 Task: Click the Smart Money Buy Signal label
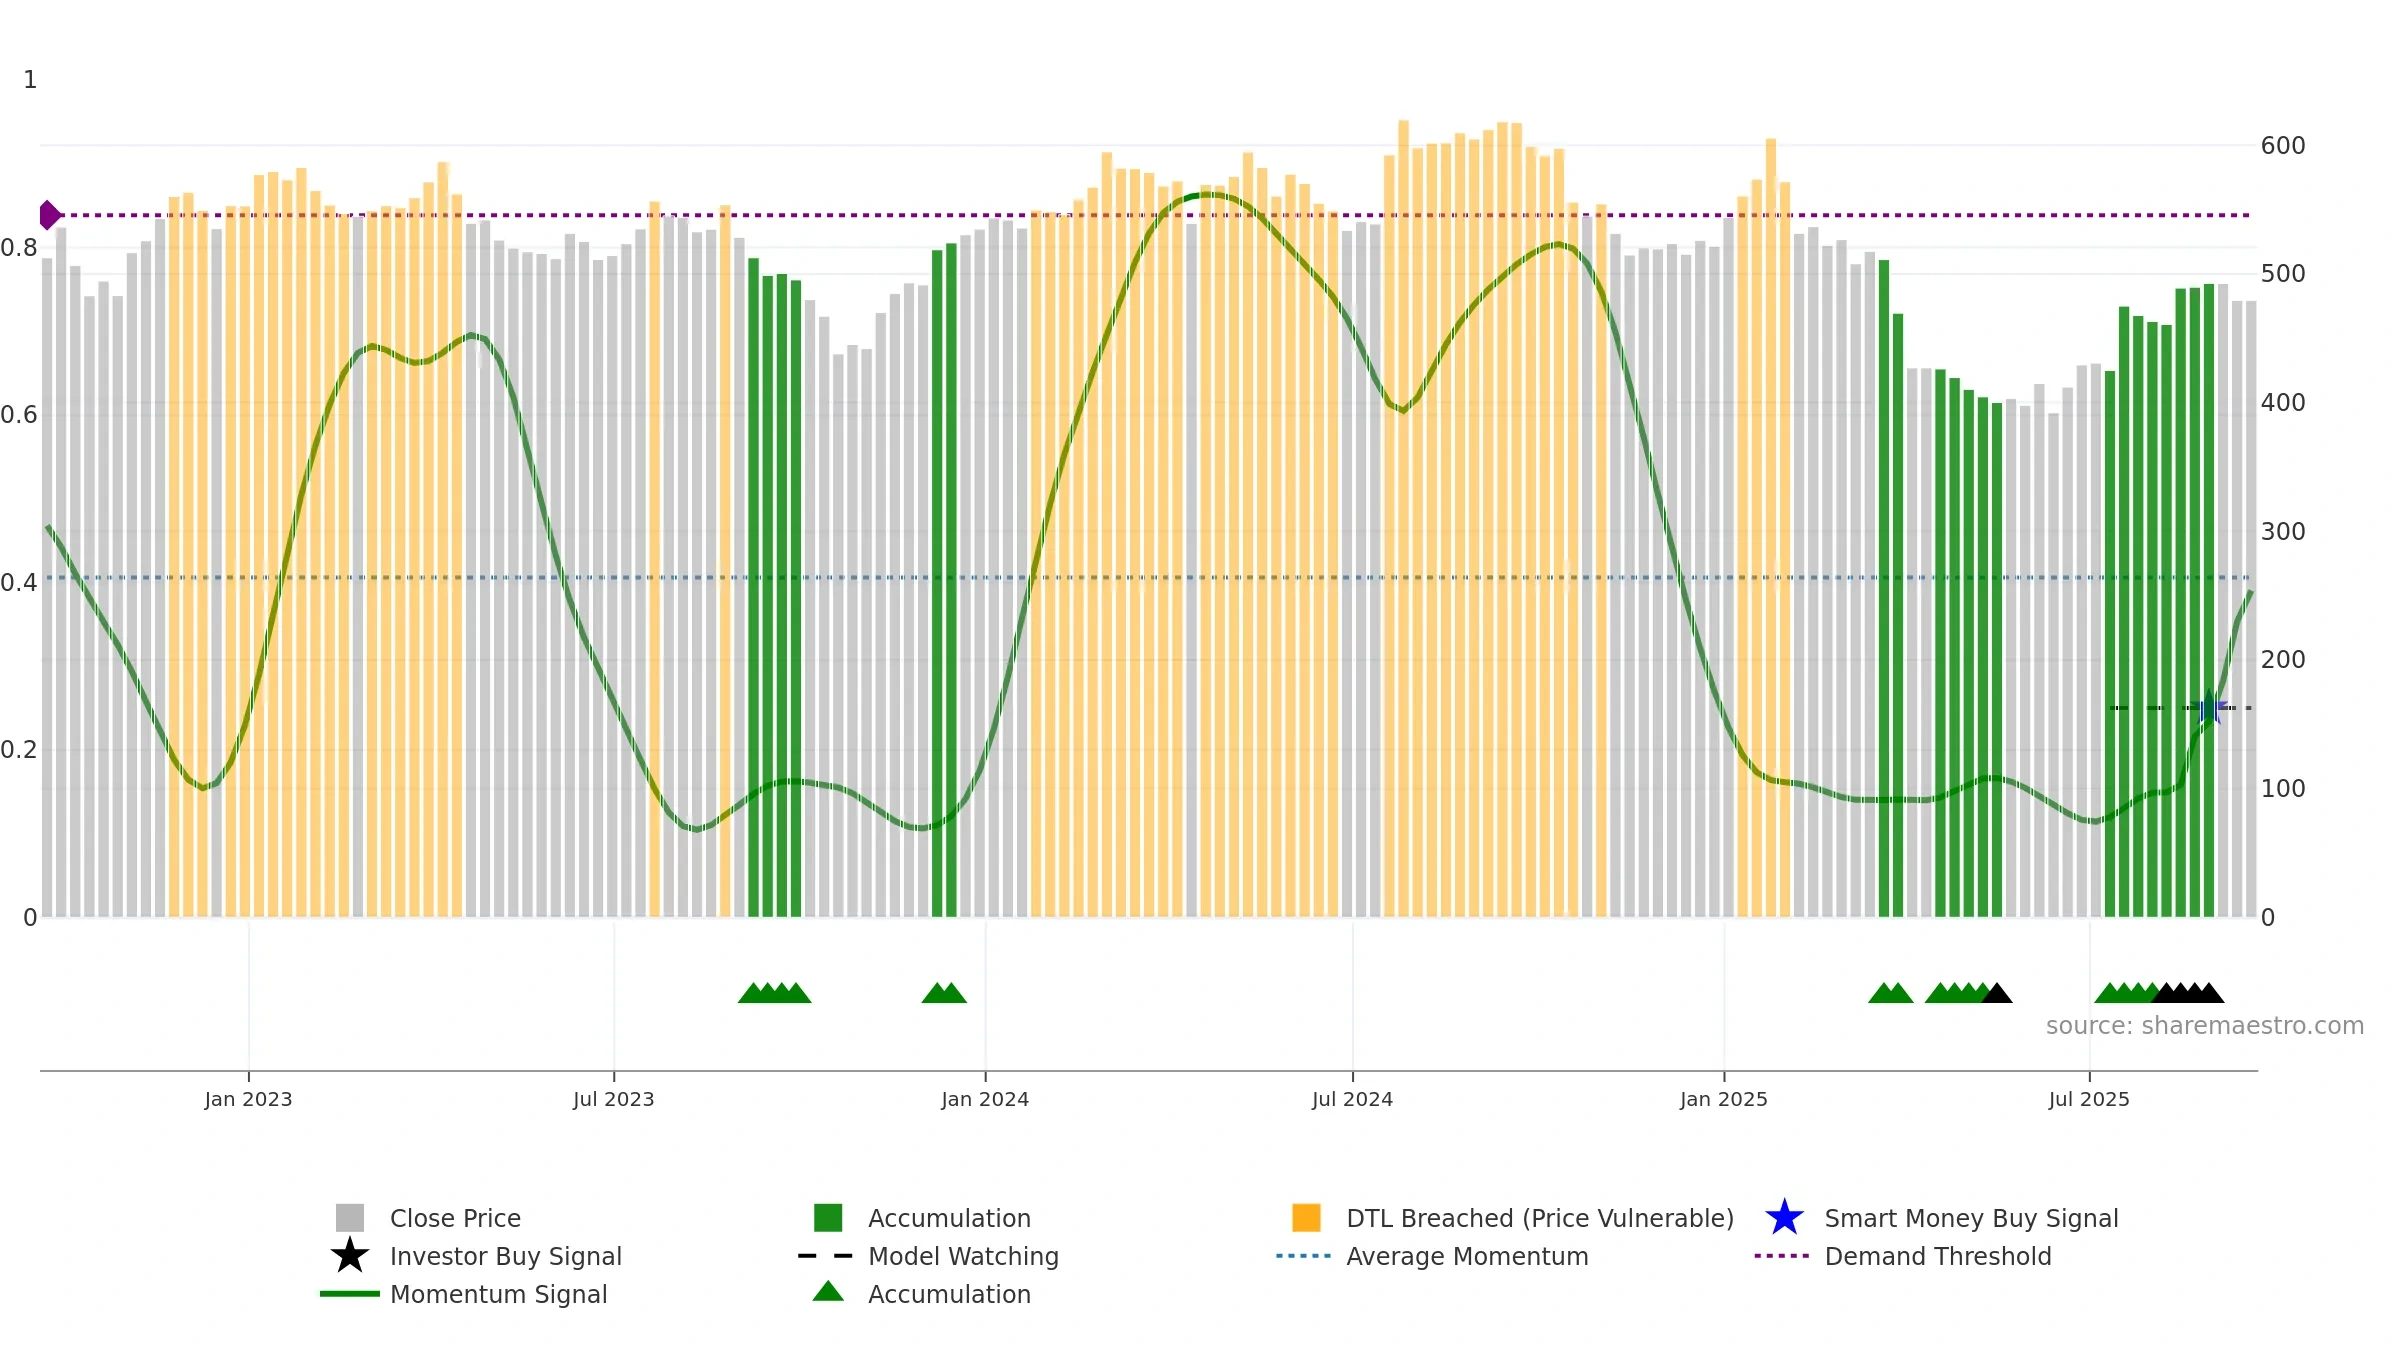click(1971, 1218)
